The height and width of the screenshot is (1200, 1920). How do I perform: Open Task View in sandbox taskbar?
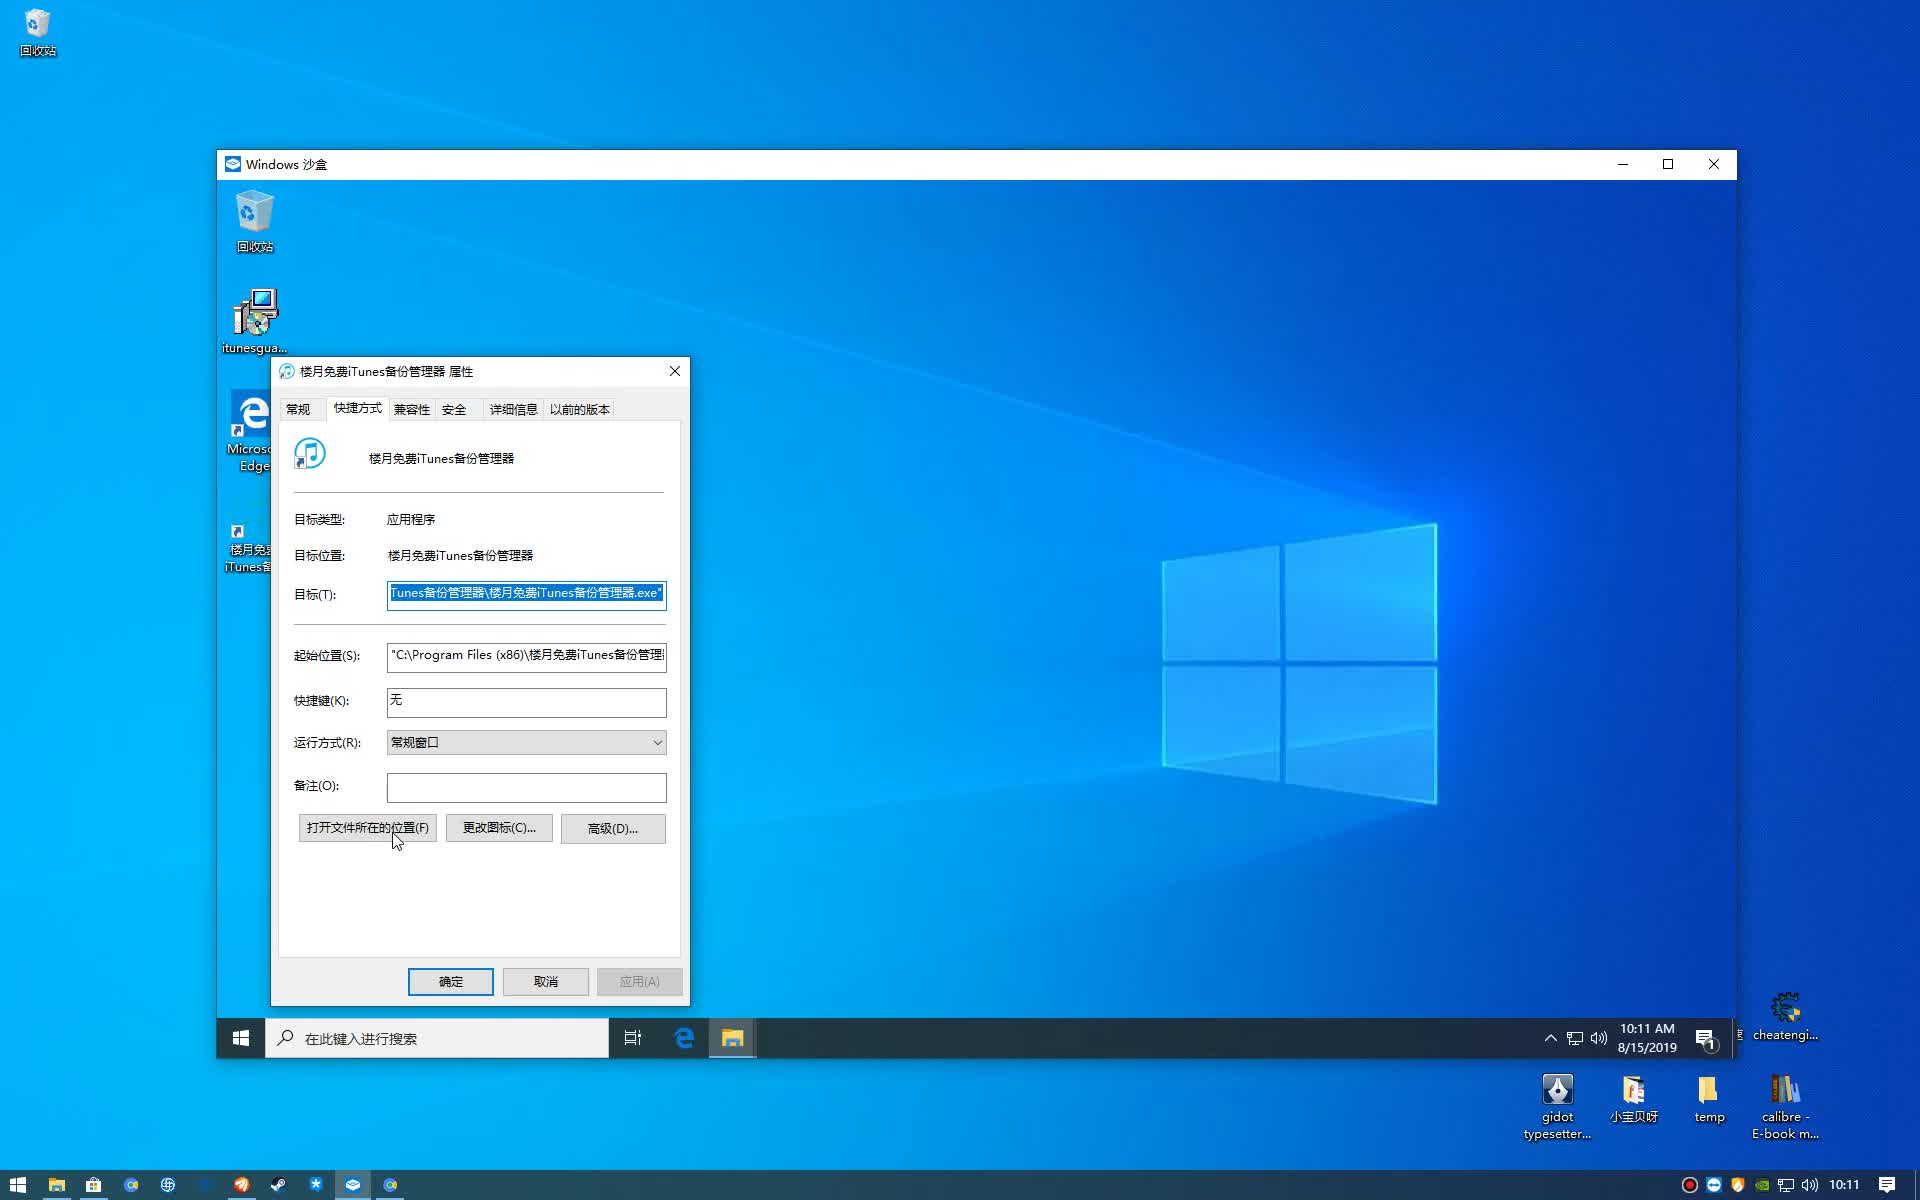click(633, 1038)
